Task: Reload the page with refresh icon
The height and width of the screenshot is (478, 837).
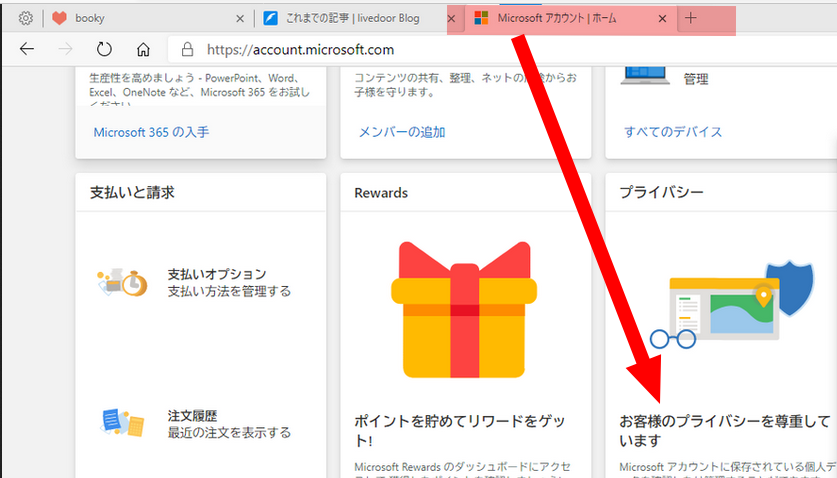Action: [104, 49]
